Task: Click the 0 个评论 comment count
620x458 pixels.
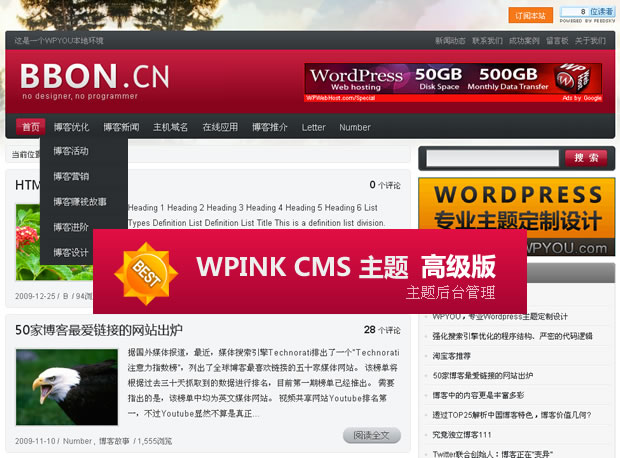Action: coord(385,185)
